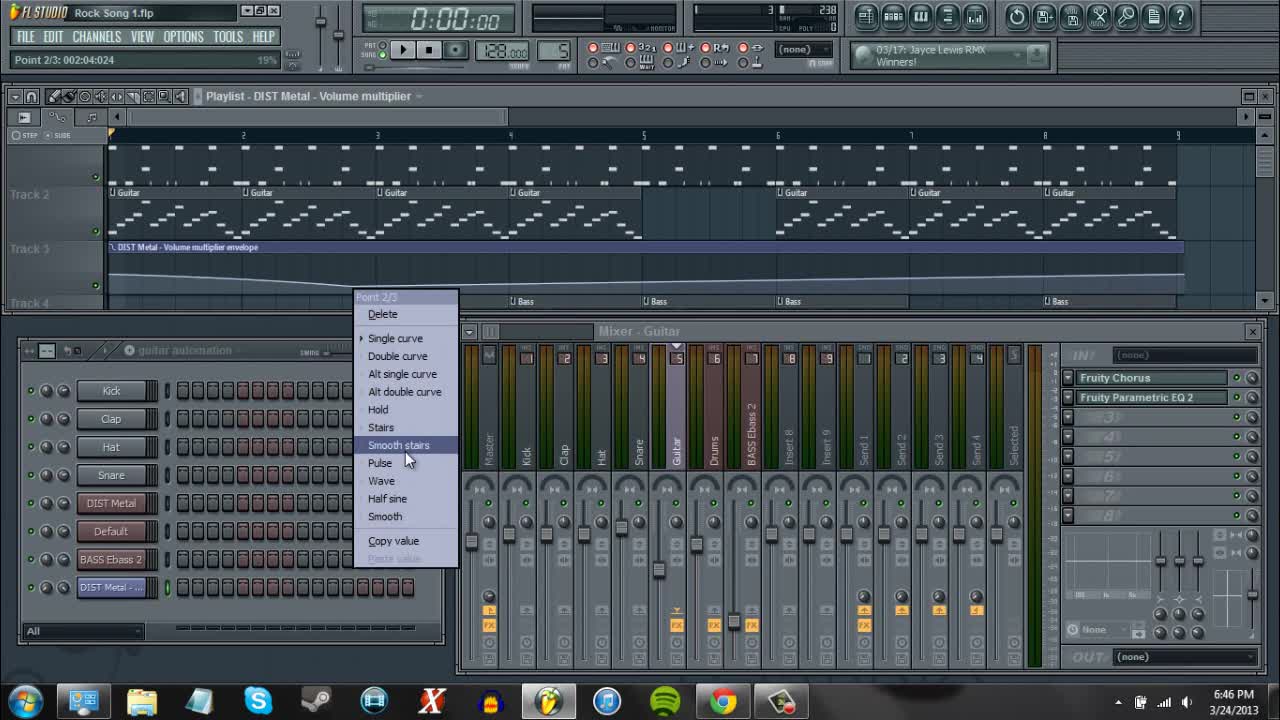Open the project info document icon
The width and height of the screenshot is (1280, 720).
coord(1153,16)
